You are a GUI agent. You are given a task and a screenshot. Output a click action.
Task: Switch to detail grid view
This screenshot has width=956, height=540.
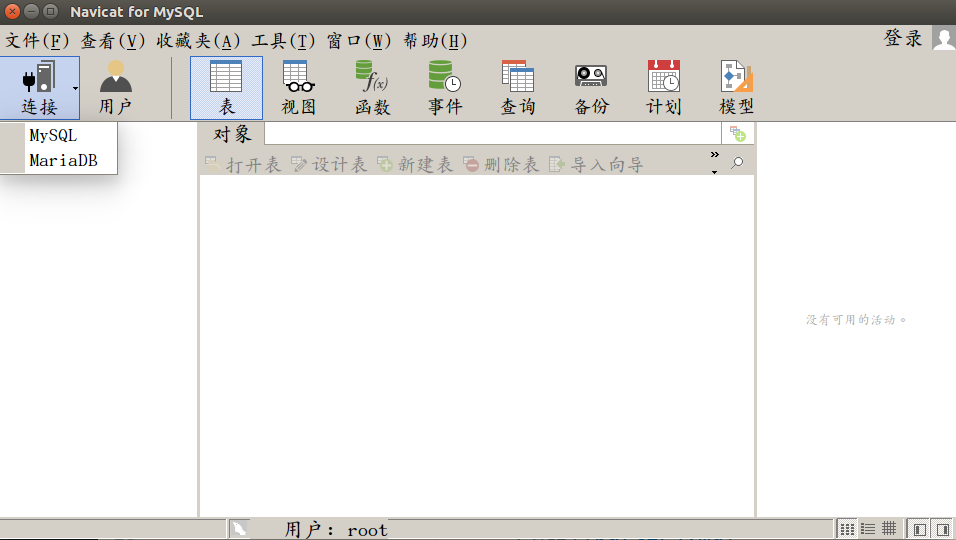point(888,529)
